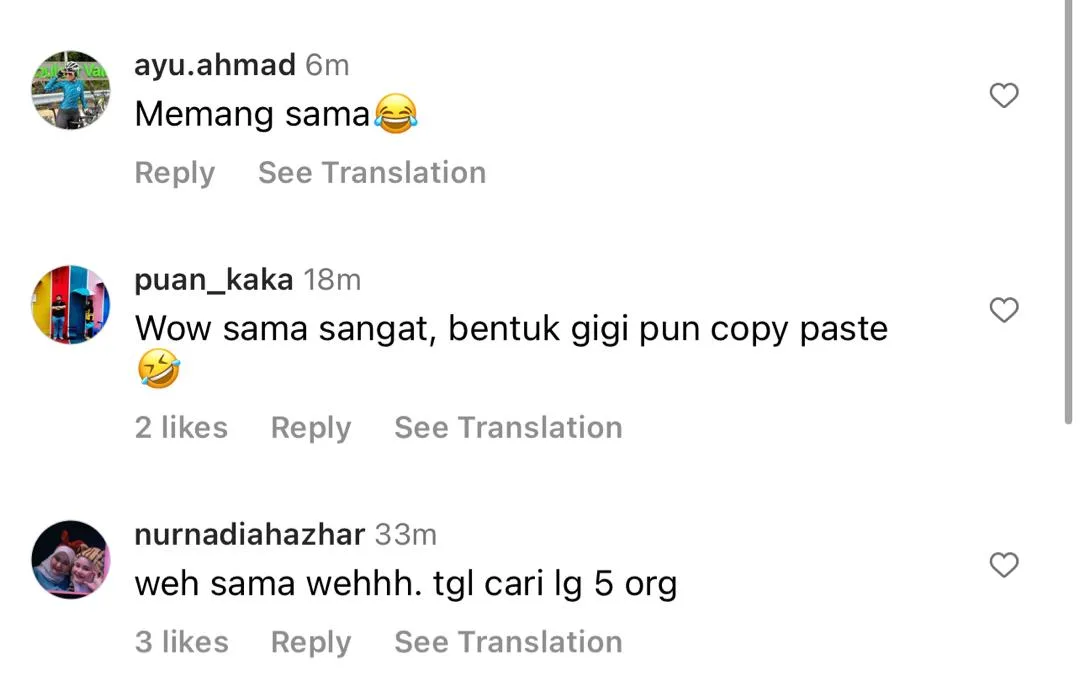View the 2 likes on puan_kaka's comment
This screenshot has height=677, width=1080.
pos(181,428)
